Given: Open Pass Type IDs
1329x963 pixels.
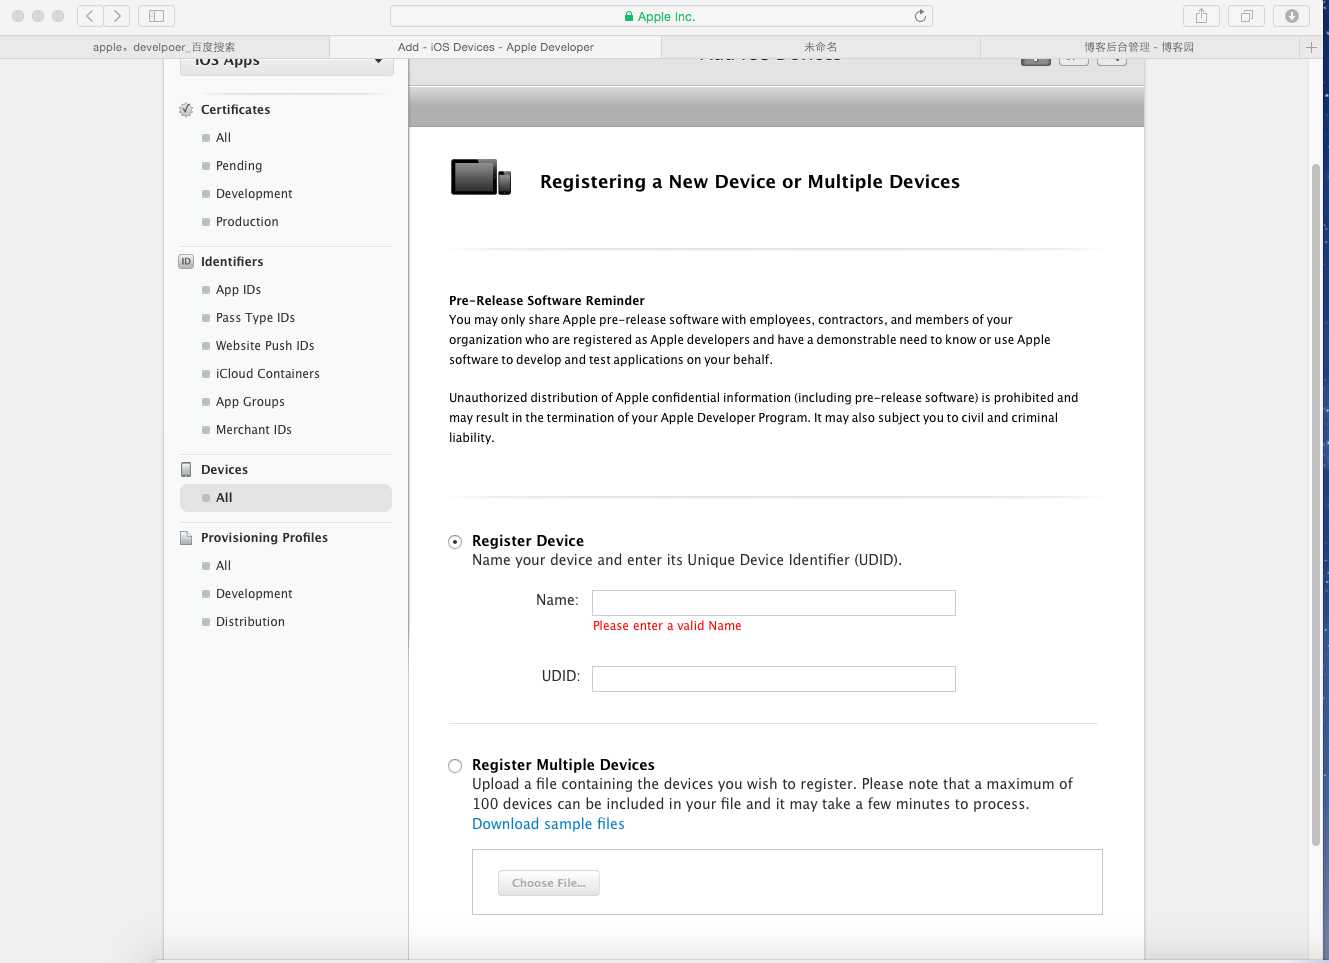Looking at the screenshot, I should (255, 318).
